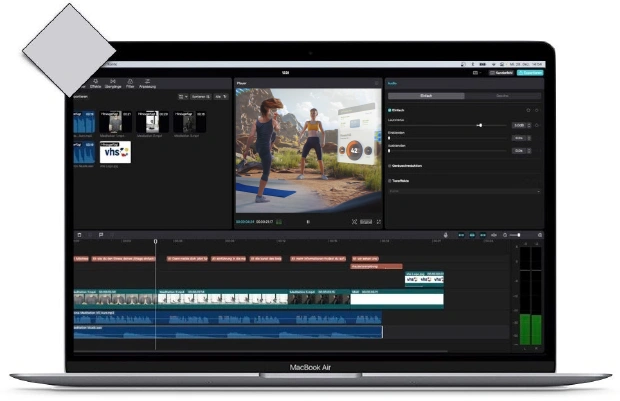
Task: Select the vhs logo media thumbnail
Action: (x=114, y=153)
